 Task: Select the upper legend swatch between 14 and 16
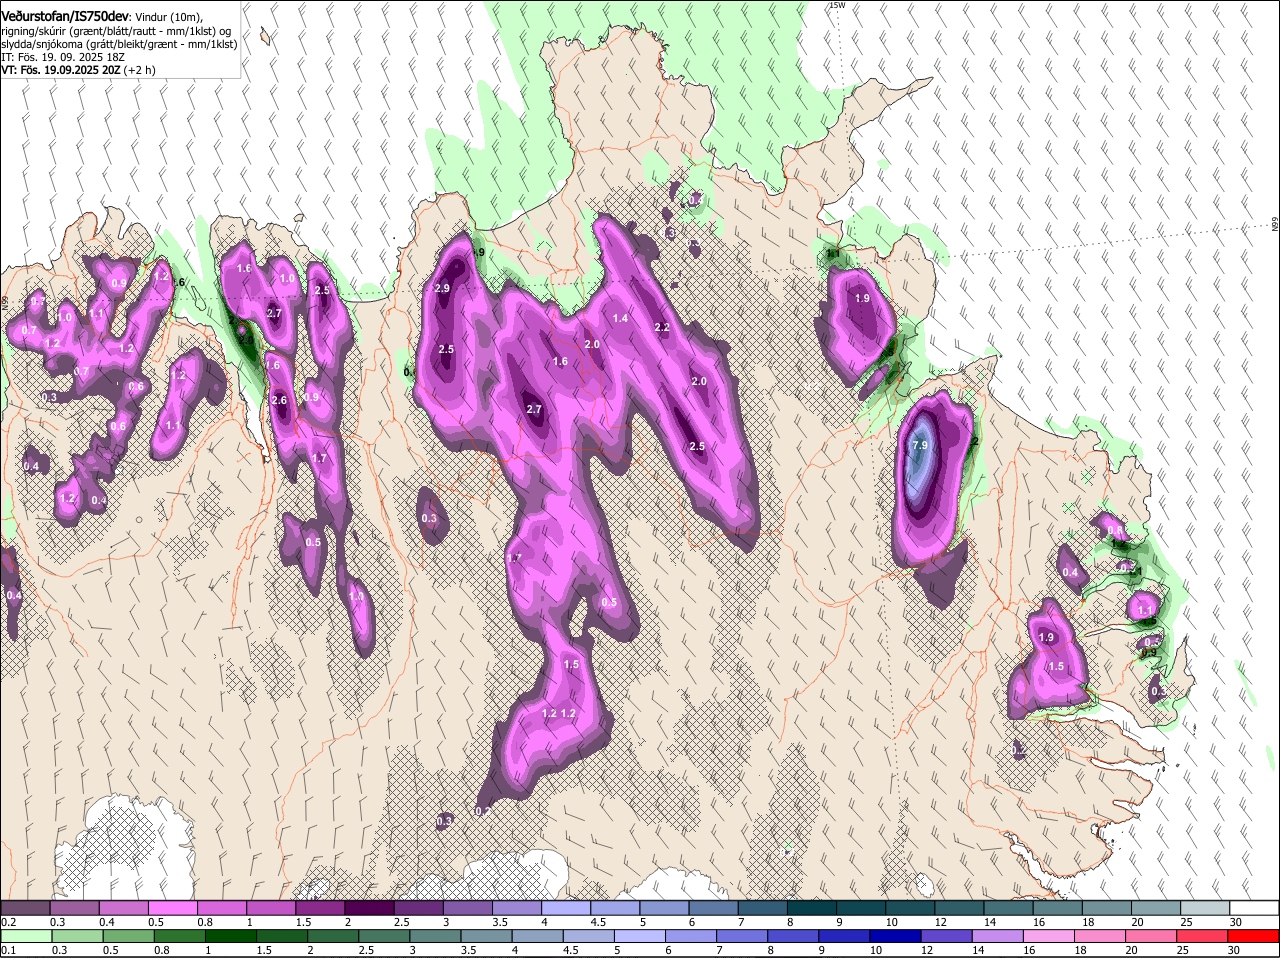(x=1008, y=908)
